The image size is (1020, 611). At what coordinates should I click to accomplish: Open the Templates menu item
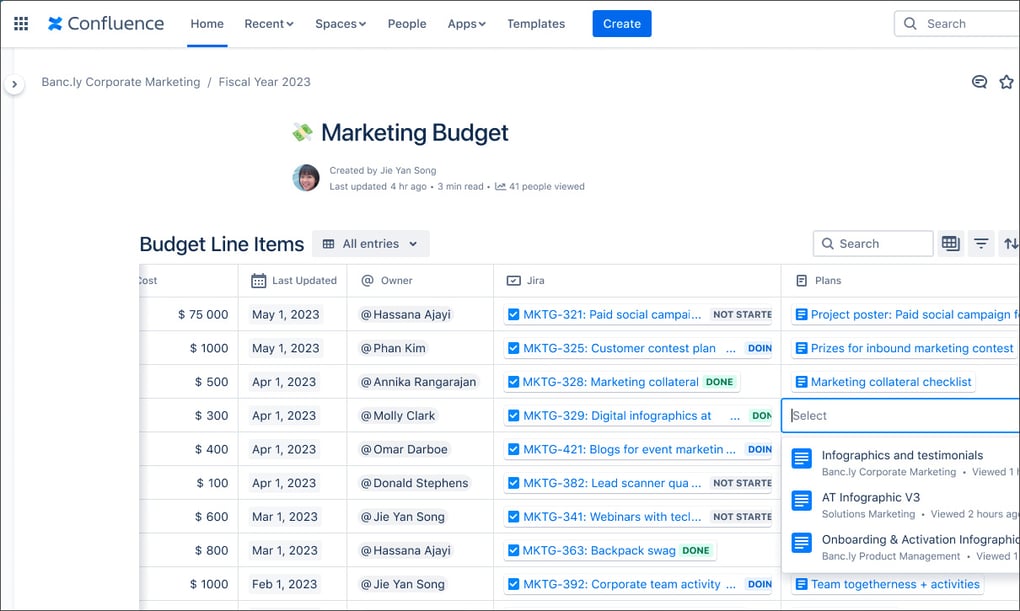tap(536, 23)
